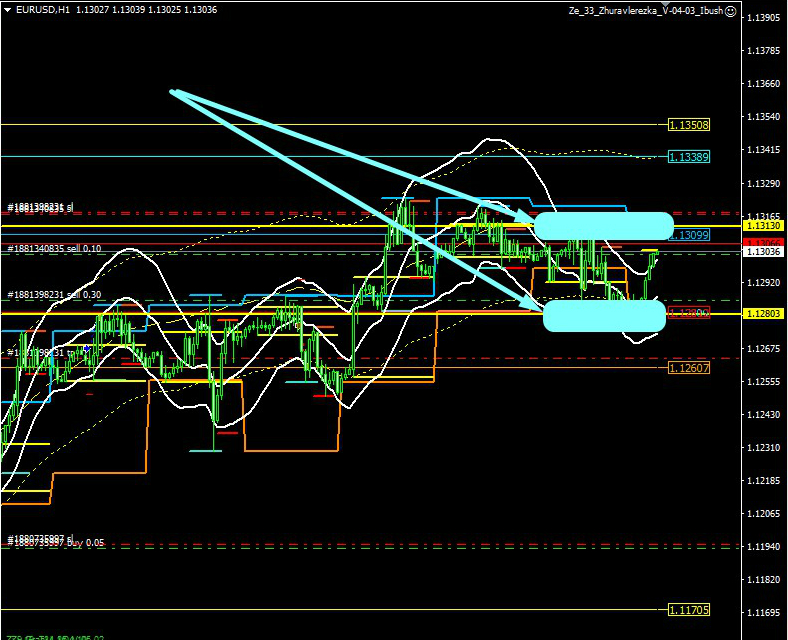Image resolution: width=788 pixels, height=640 pixels.
Task: Click the gray chart shift triangle marker
Action: 665,5
